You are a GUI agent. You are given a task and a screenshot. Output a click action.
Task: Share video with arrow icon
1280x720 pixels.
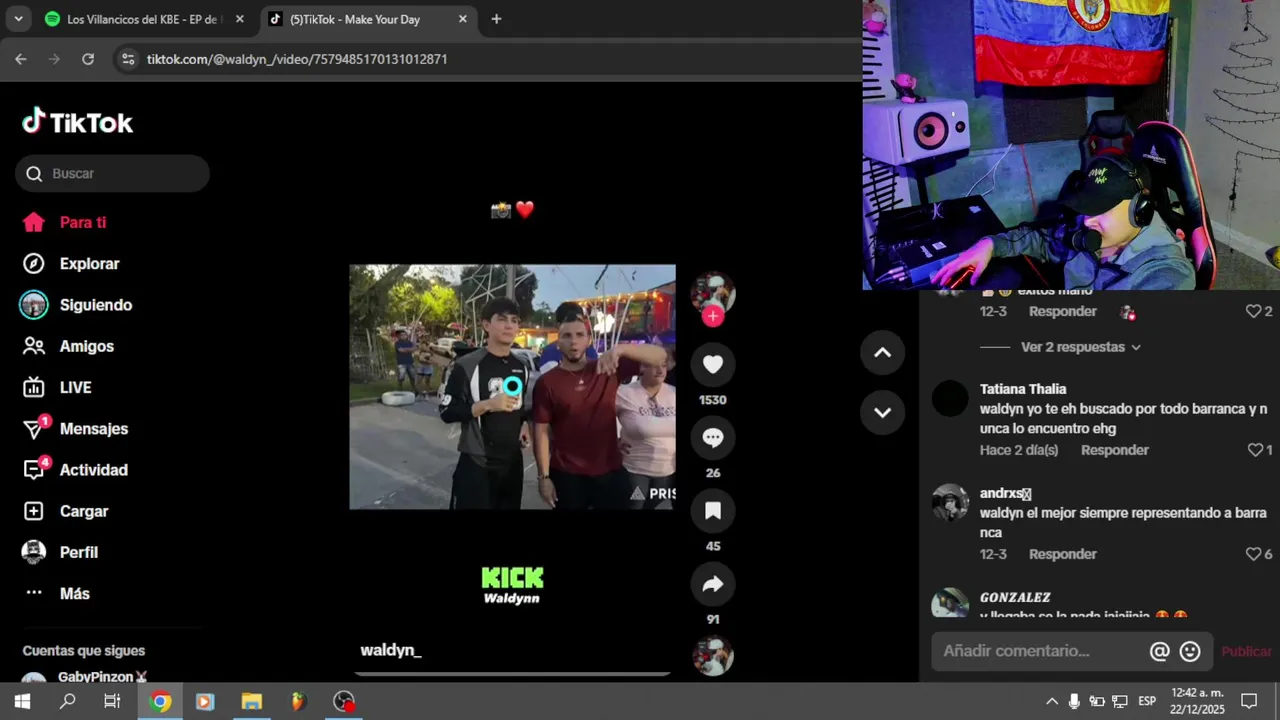[x=712, y=585]
